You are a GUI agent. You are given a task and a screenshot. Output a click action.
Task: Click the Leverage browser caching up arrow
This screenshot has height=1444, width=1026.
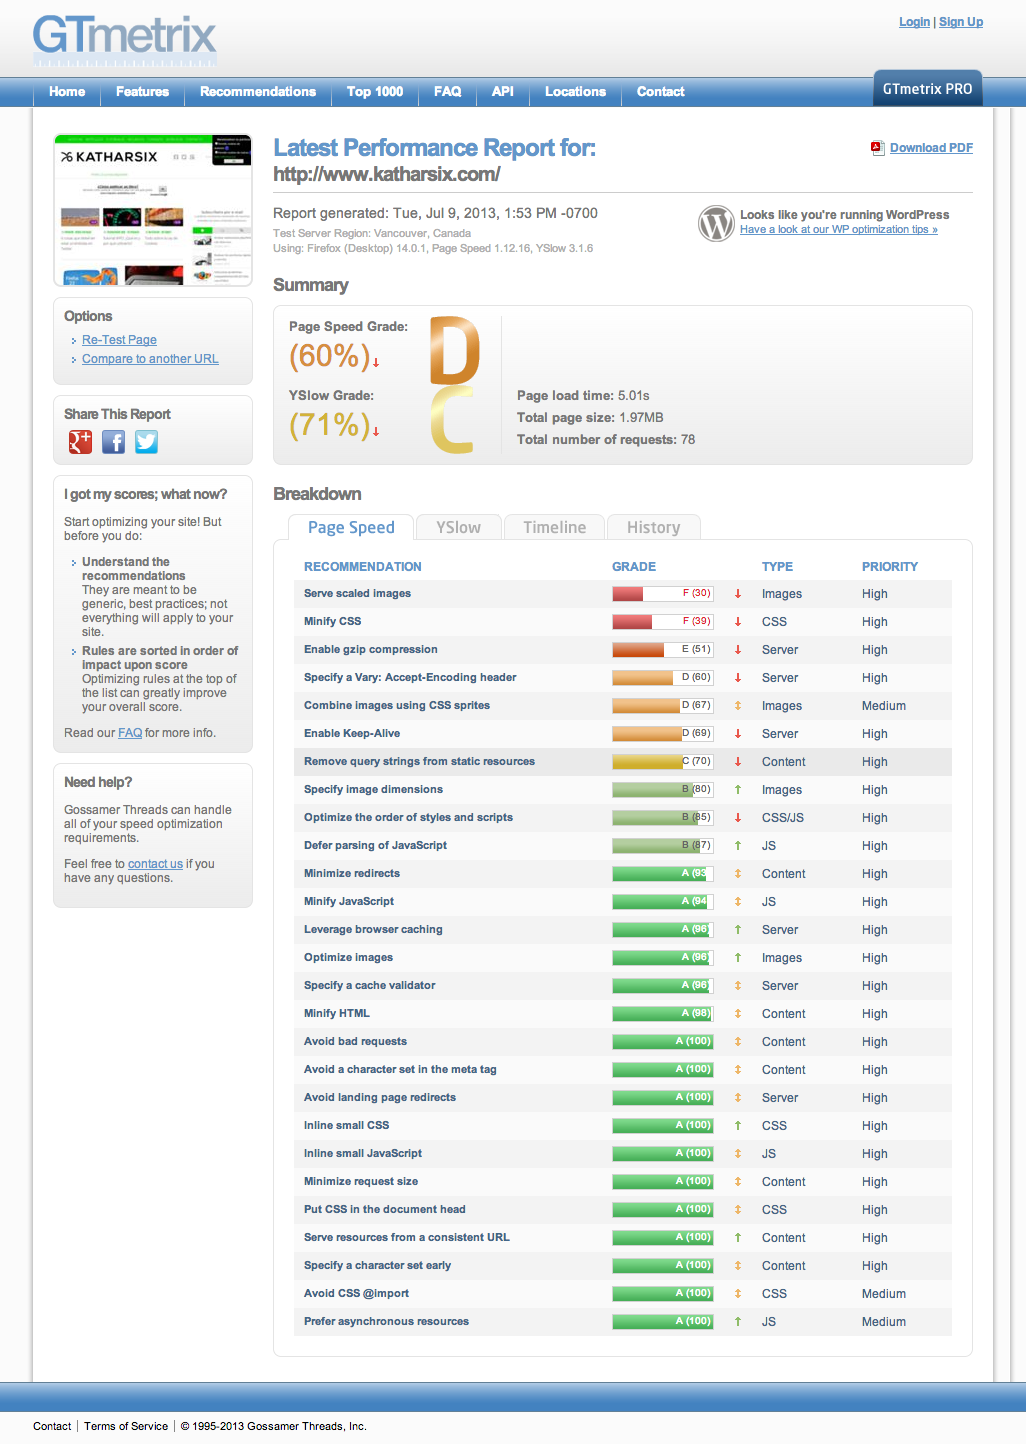[738, 930]
